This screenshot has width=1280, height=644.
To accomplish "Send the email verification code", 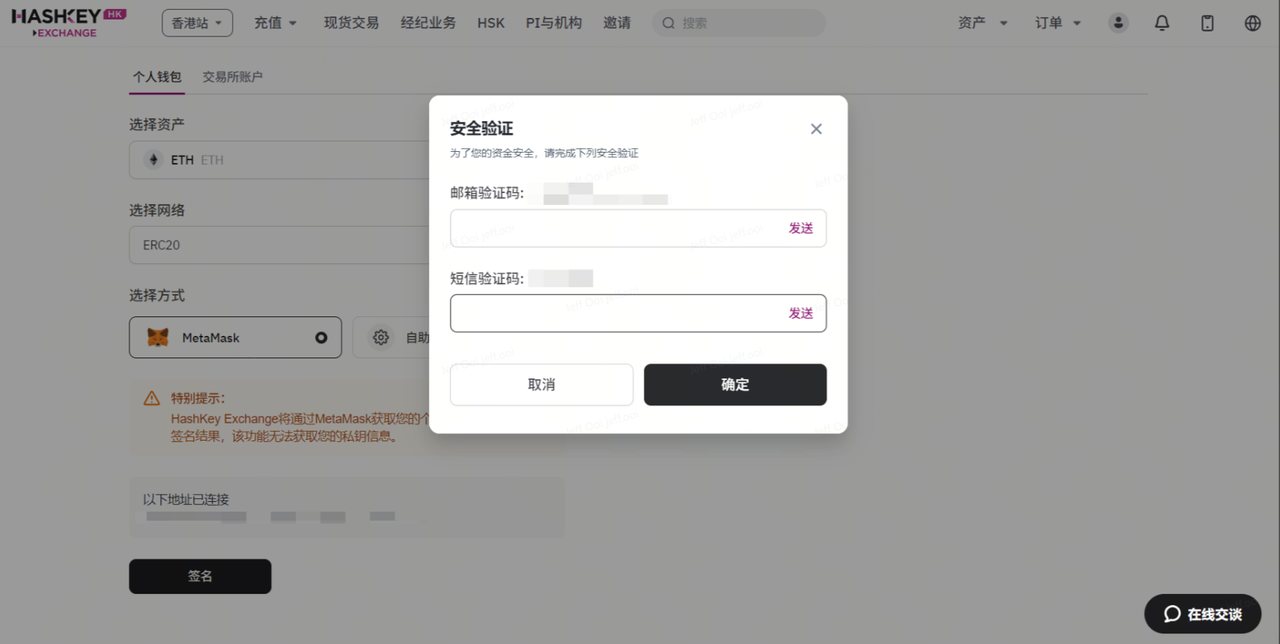I will [x=800, y=228].
